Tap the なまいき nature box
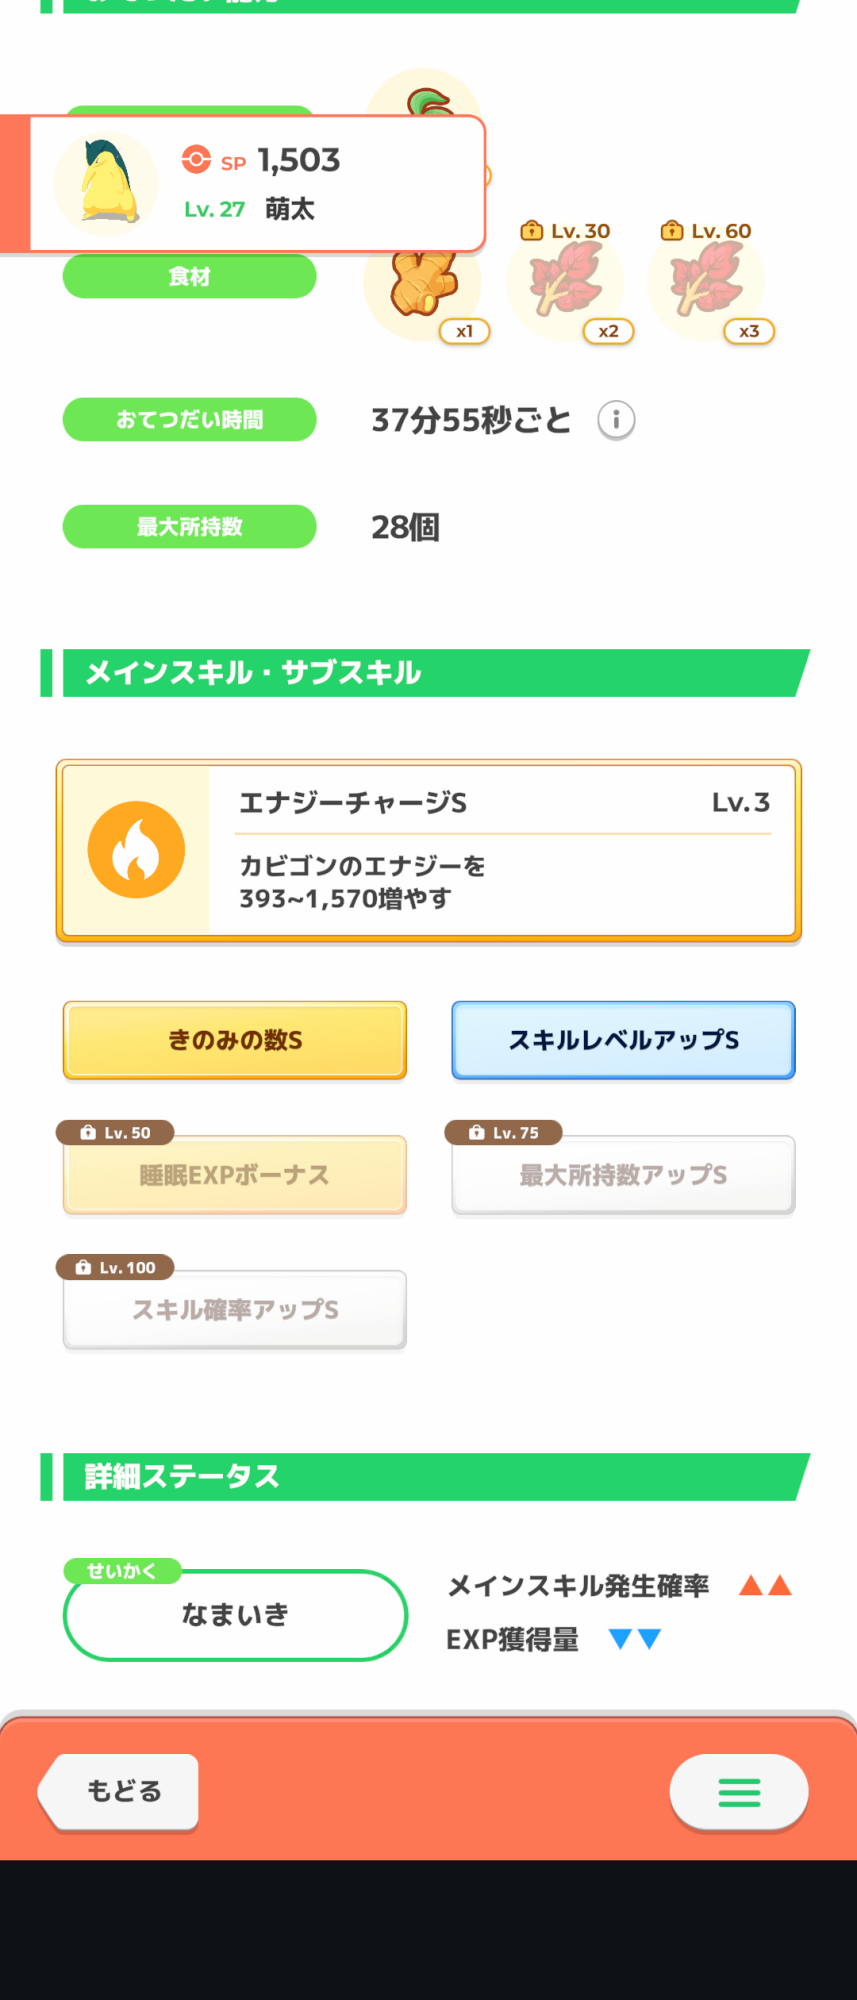 235,1615
